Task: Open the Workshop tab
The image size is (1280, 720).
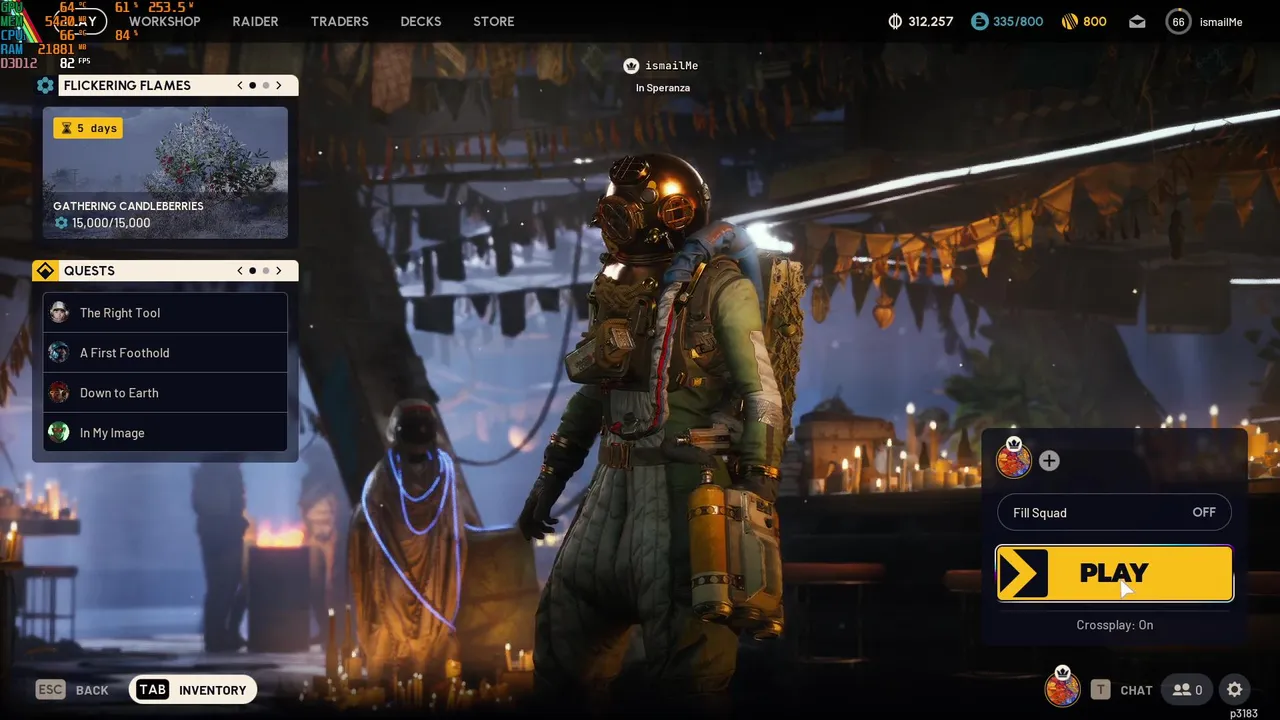Action: (164, 21)
